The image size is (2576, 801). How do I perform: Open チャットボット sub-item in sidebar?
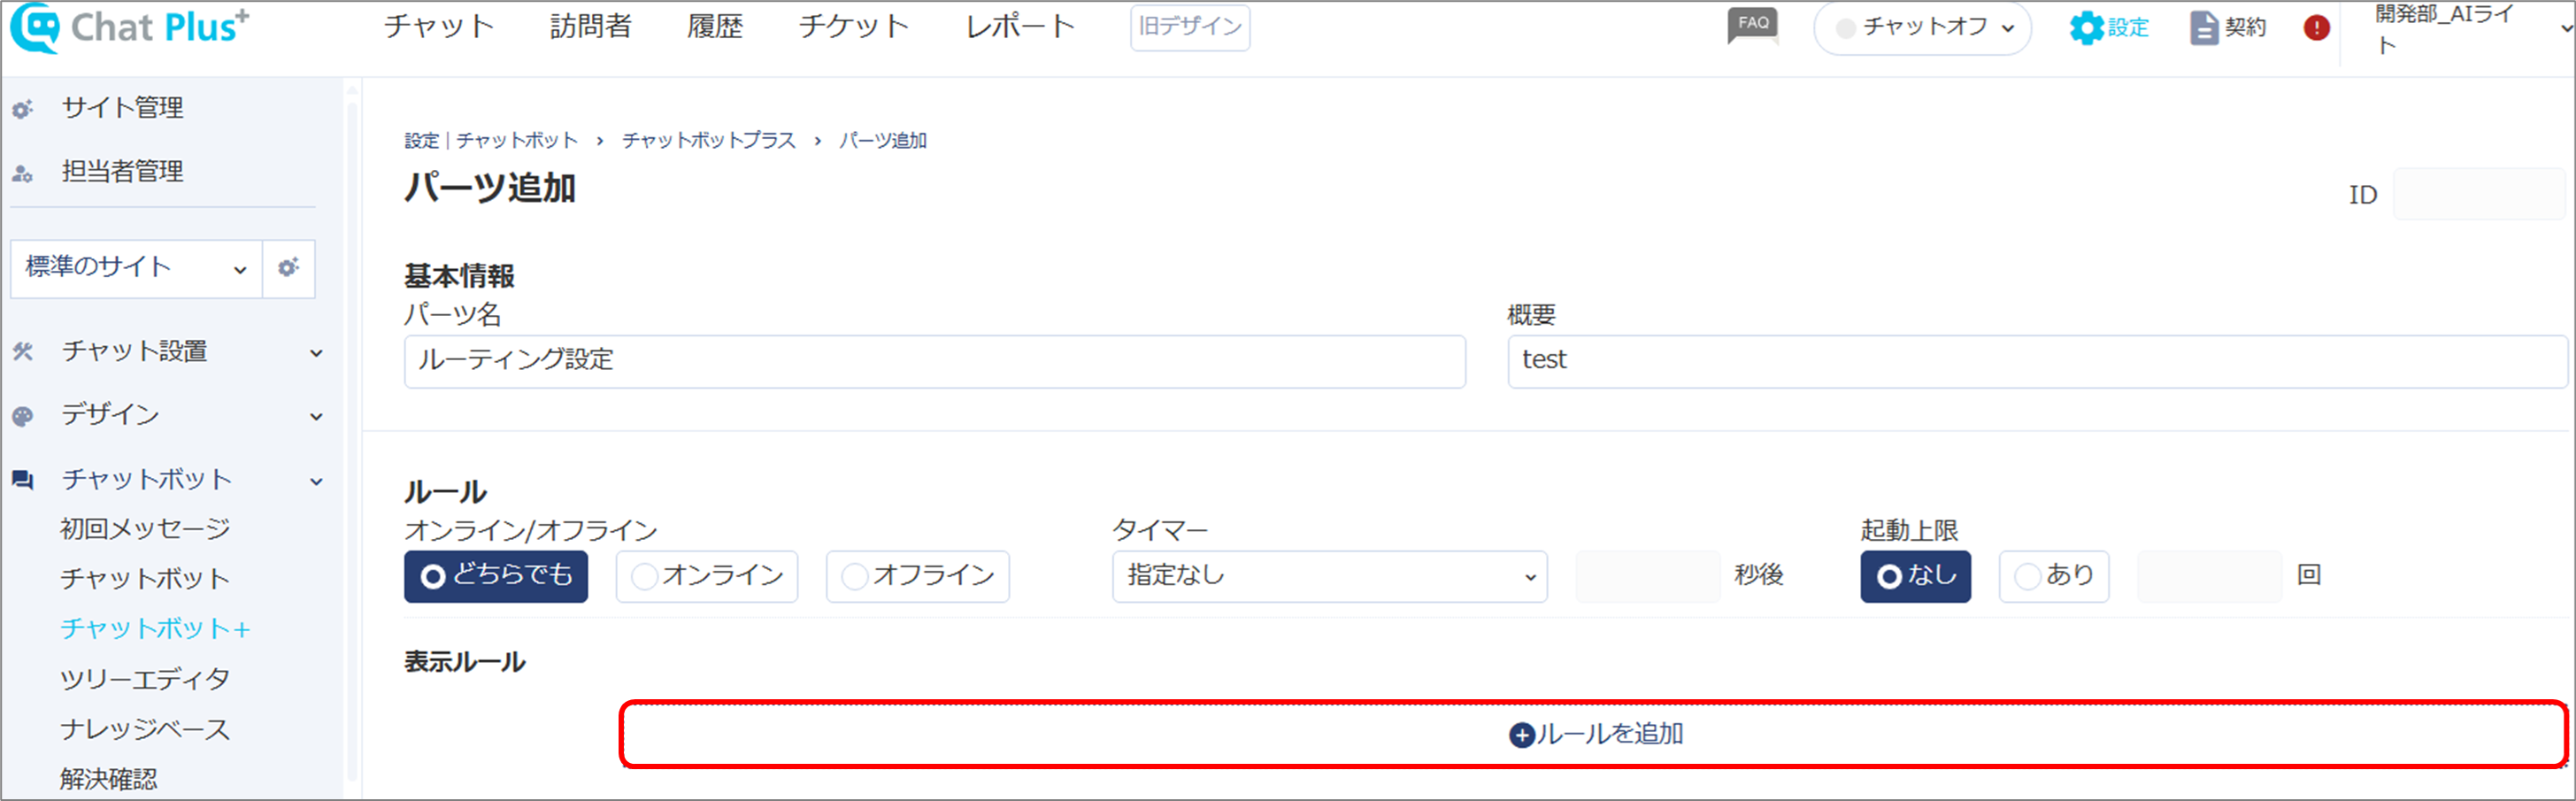click(145, 579)
